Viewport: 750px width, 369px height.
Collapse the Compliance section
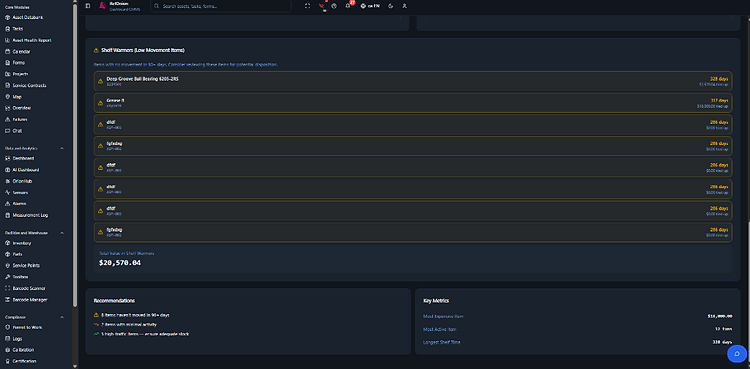[62, 317]
